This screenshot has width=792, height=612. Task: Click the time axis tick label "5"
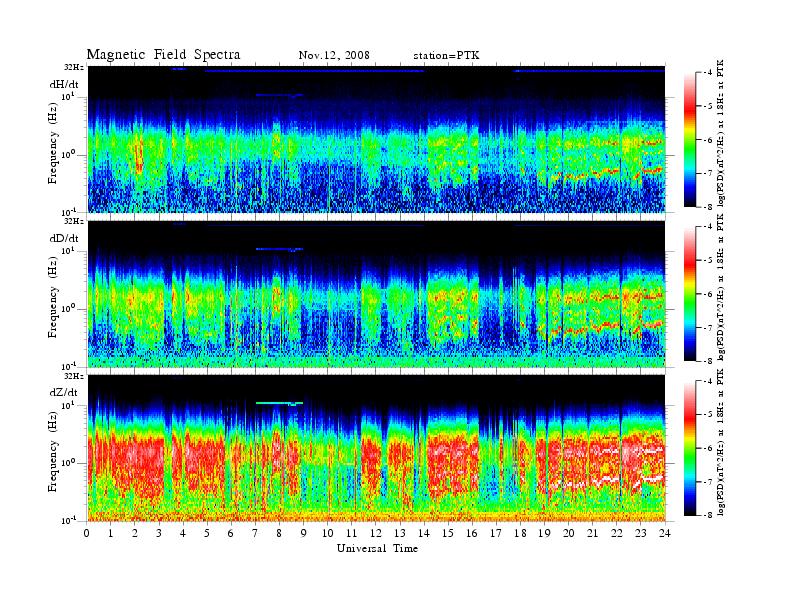(x=207, y=533)
